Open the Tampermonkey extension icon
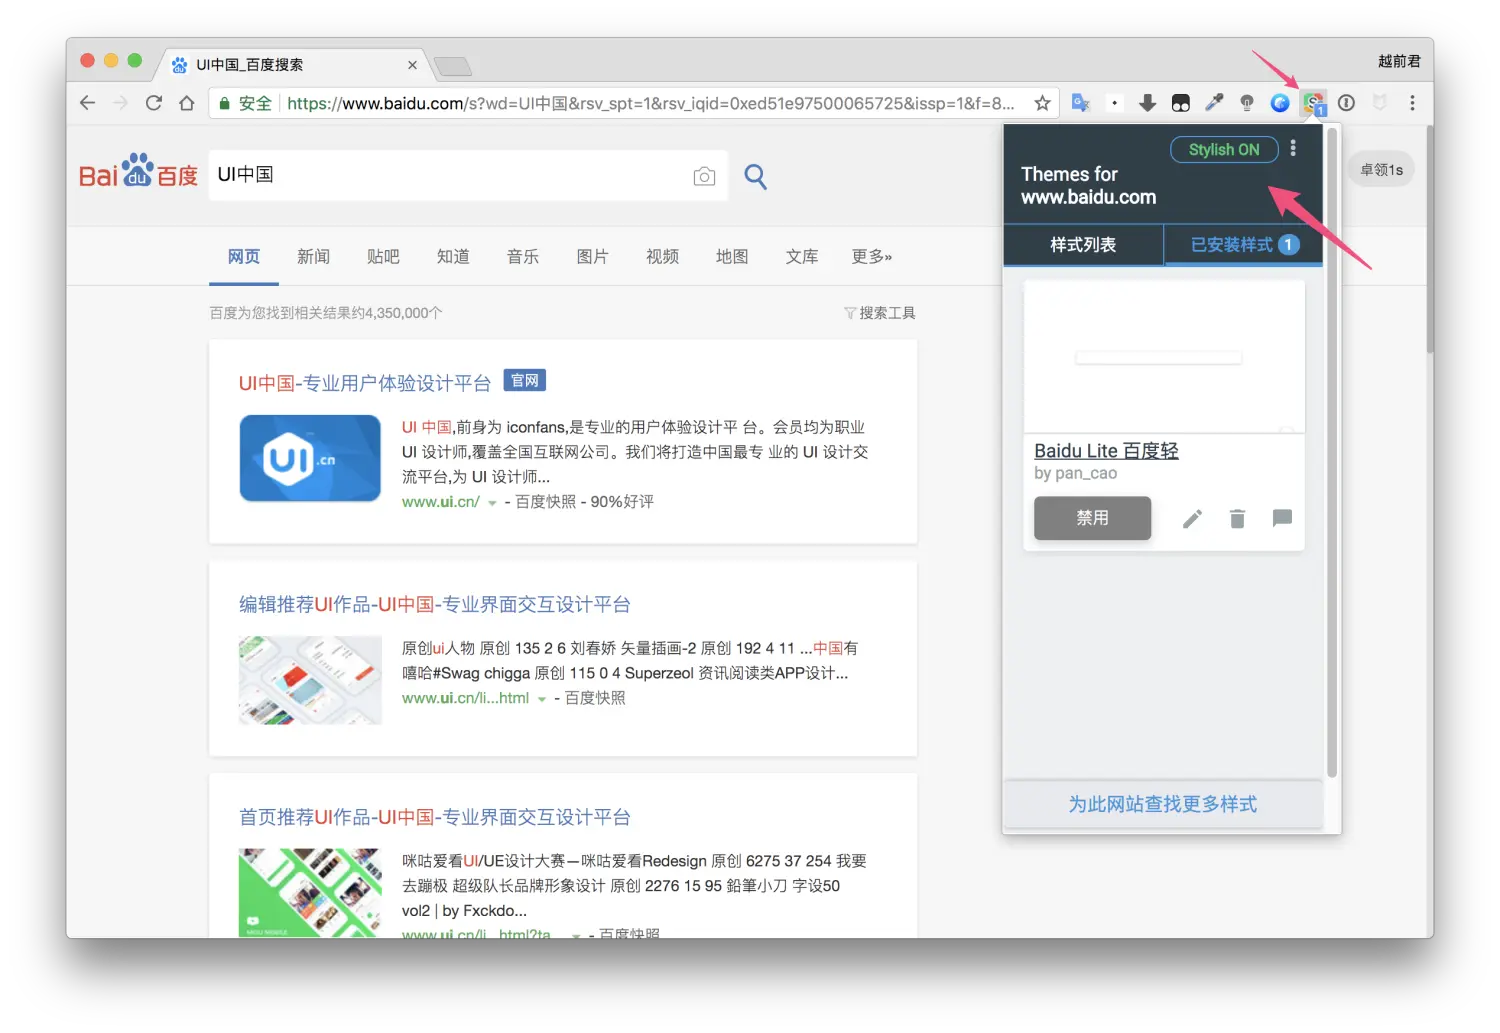Image resolution: width=1500 pixels, height=1033 pixels. (x=1180, y=102)
